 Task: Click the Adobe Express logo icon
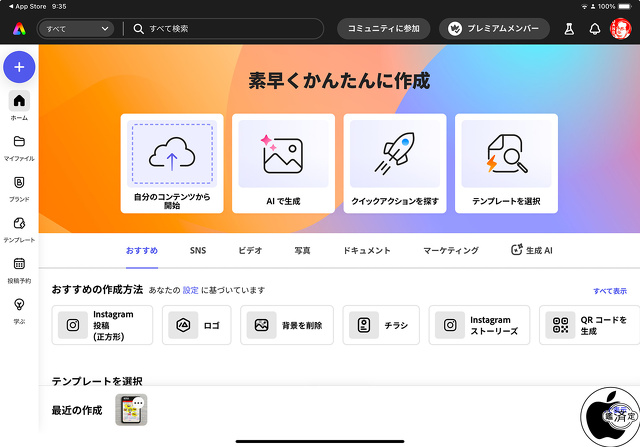19,29
